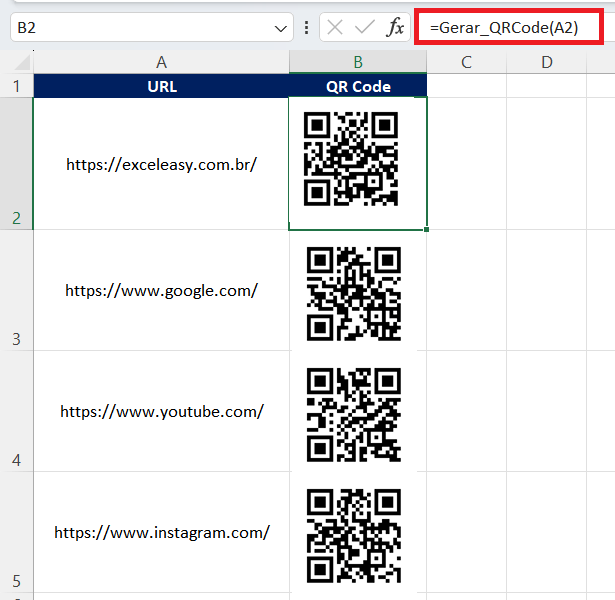Image resolution: width=615 pixels, height=600 pixels.
Task: Select column A header
Action: pyautogui.click(x=161, y=62)
